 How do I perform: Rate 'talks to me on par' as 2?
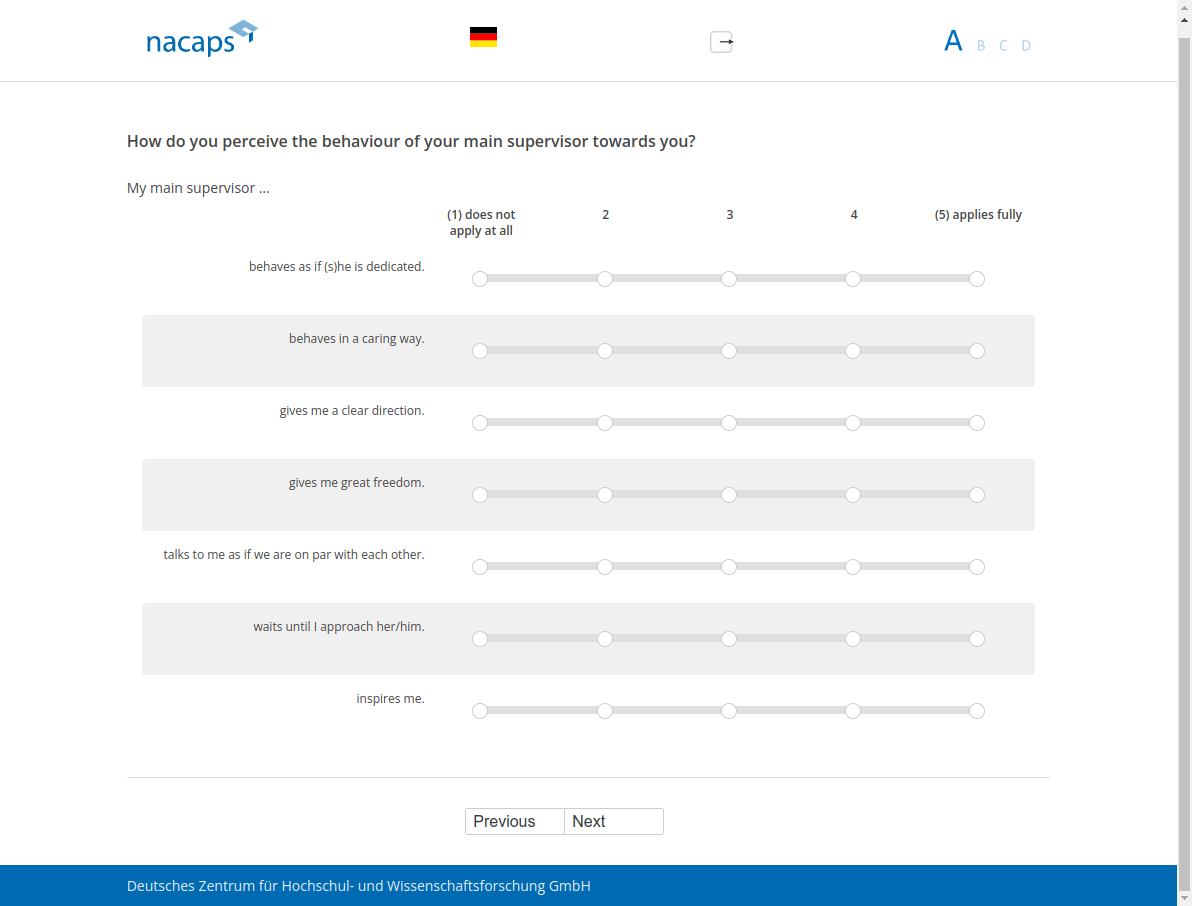point(605,567)
